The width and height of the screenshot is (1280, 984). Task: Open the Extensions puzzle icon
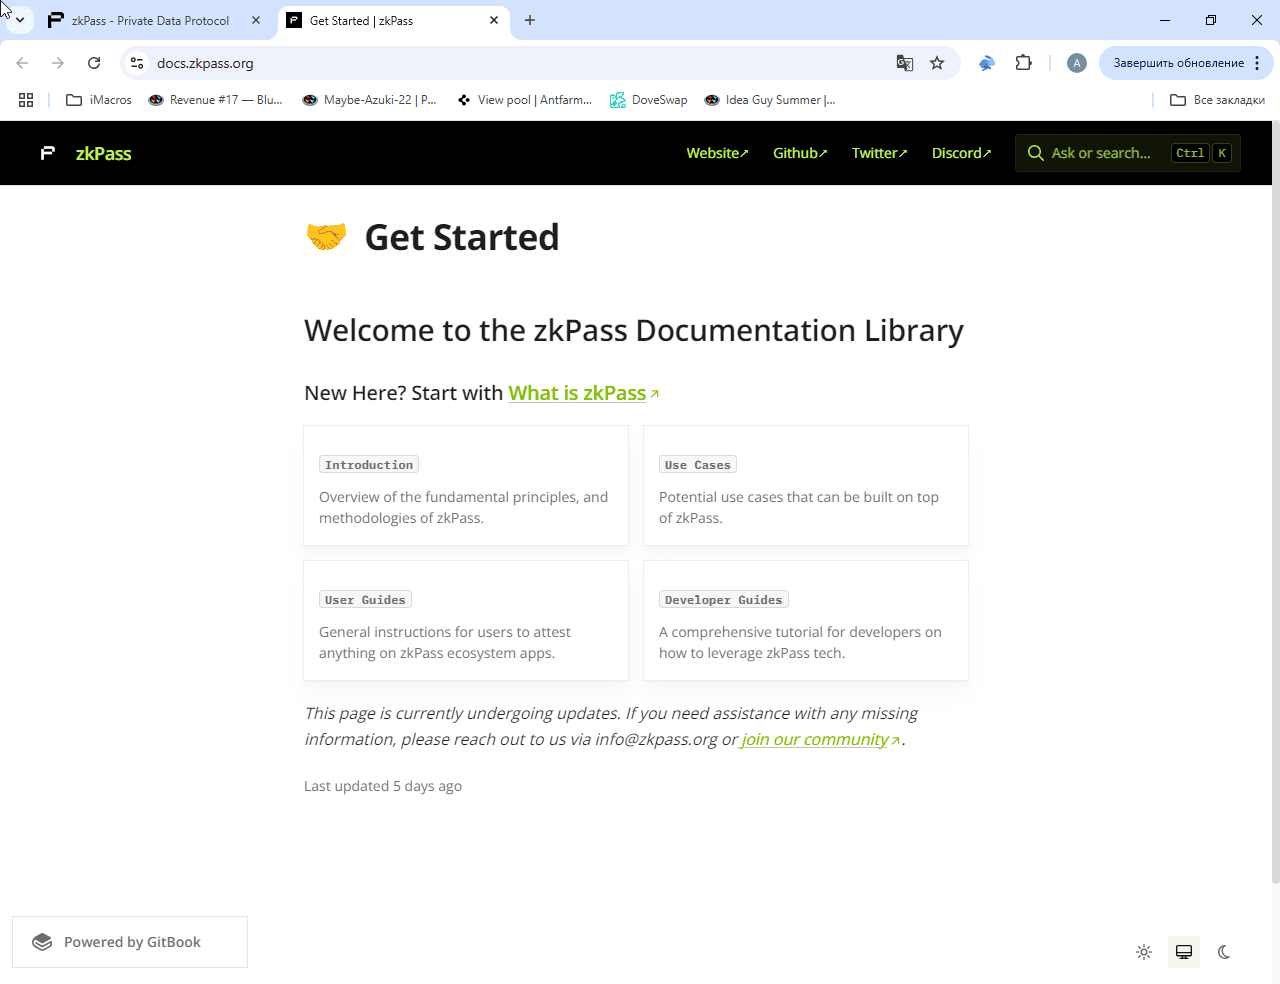[x=1023, y=63]
